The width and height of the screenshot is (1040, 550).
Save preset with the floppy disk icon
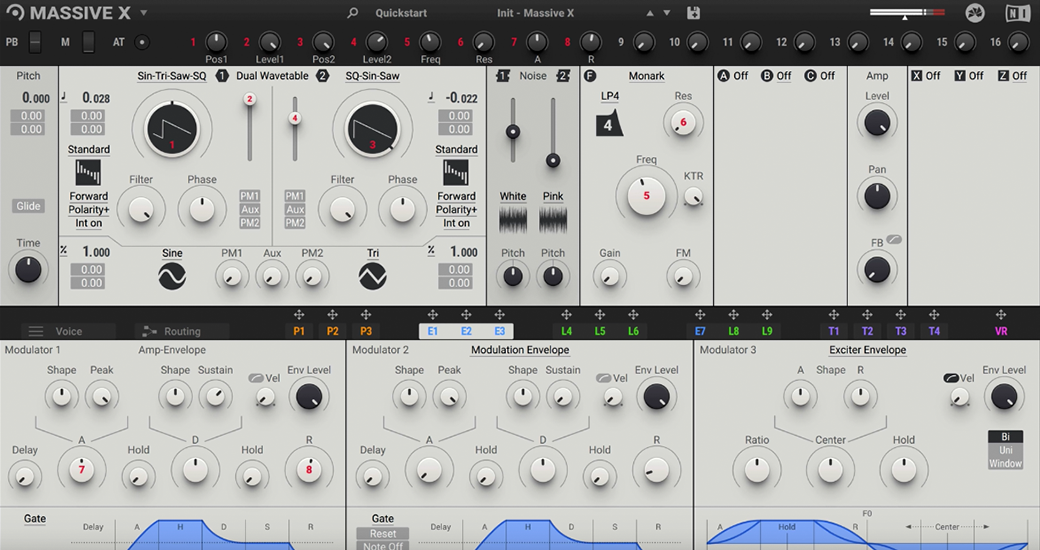[x=693, y=13]
